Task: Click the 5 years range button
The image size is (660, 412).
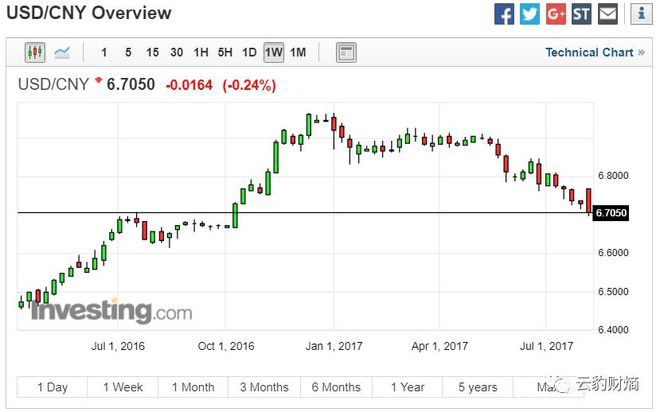Action: click(x=478, y=388)
